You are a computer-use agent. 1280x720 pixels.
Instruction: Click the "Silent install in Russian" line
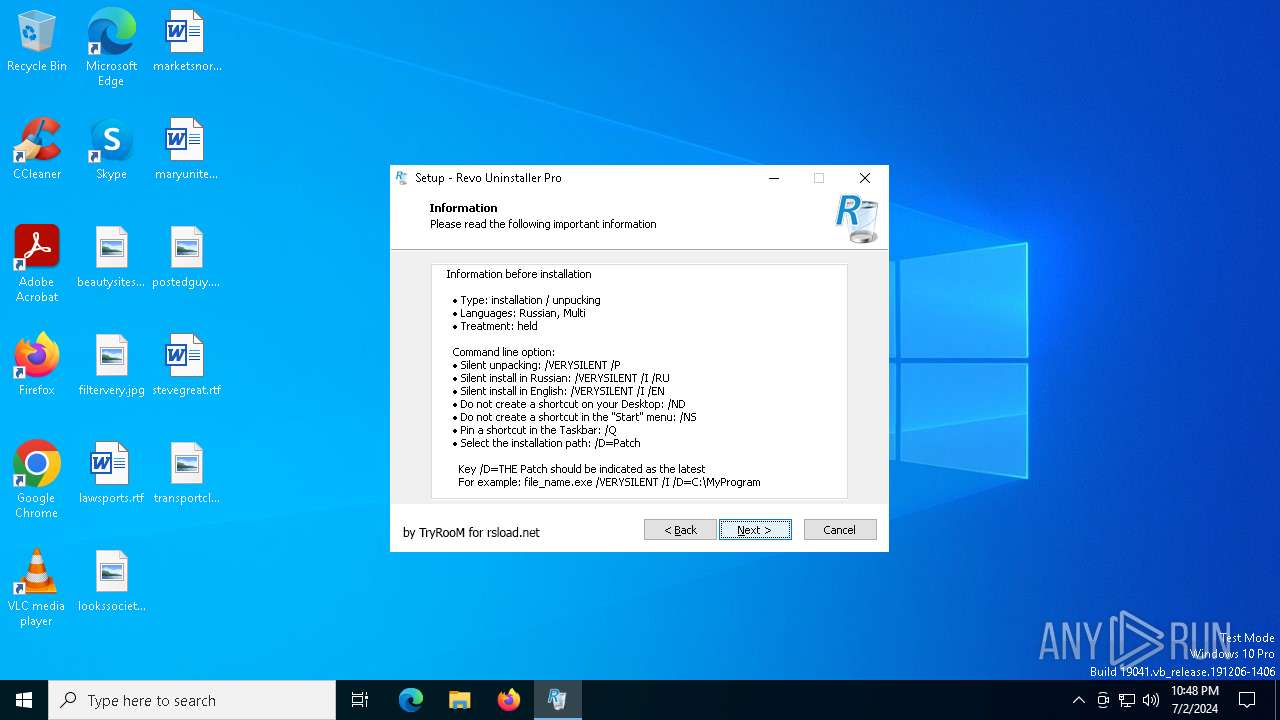[561, 378]
